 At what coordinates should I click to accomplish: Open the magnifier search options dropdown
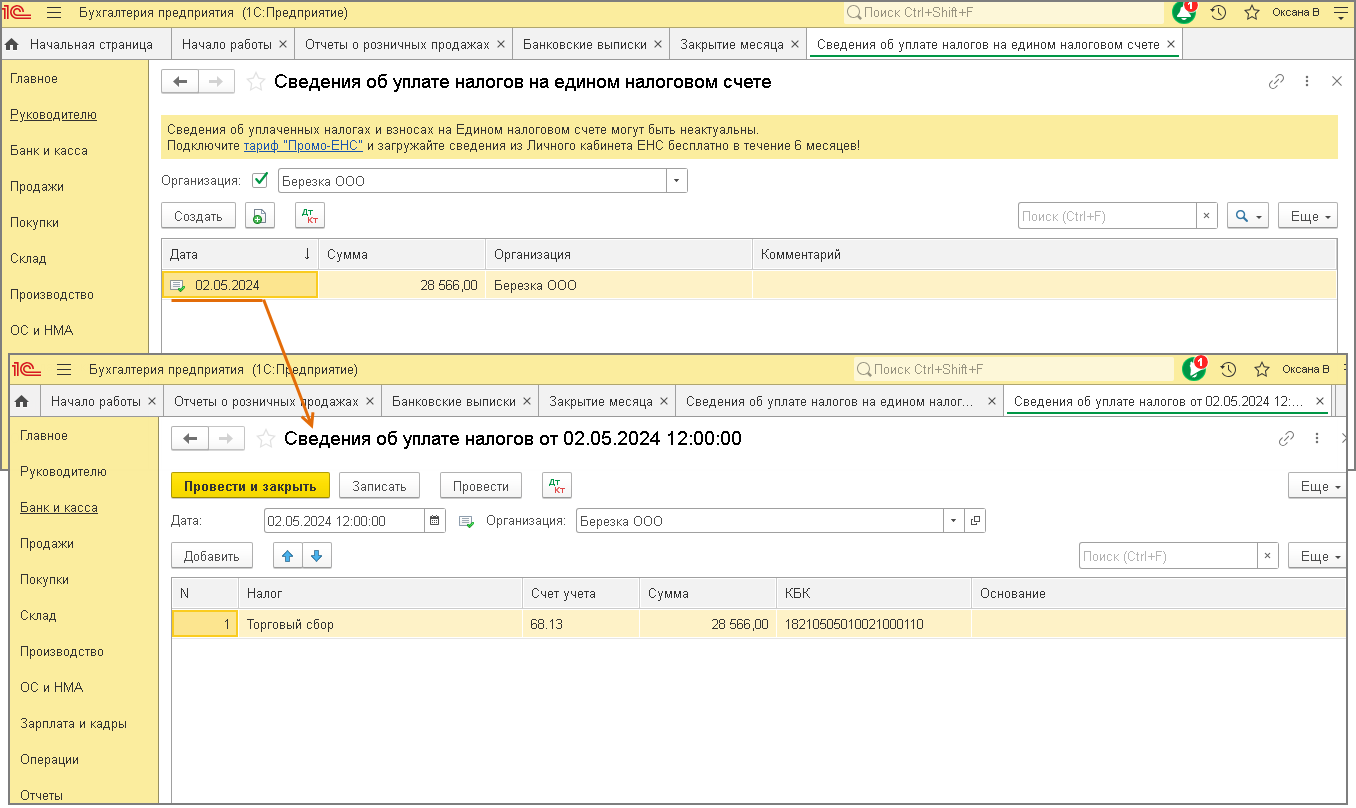pyautogui.click(x=1247, y=216)
